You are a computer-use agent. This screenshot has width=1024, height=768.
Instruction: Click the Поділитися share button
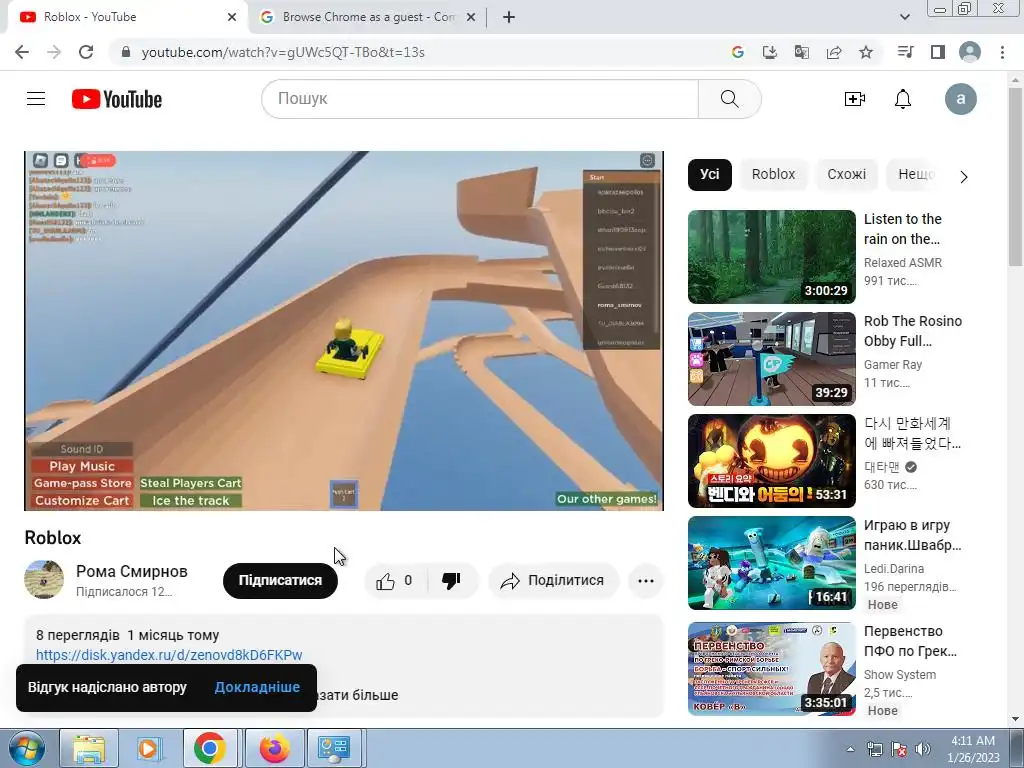point(553,581)
